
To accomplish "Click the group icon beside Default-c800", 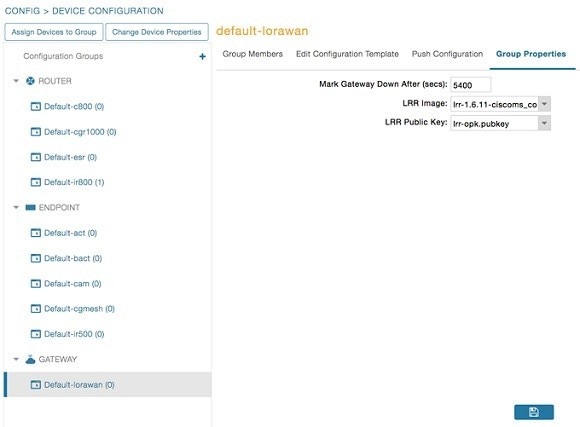I will 36,107.
